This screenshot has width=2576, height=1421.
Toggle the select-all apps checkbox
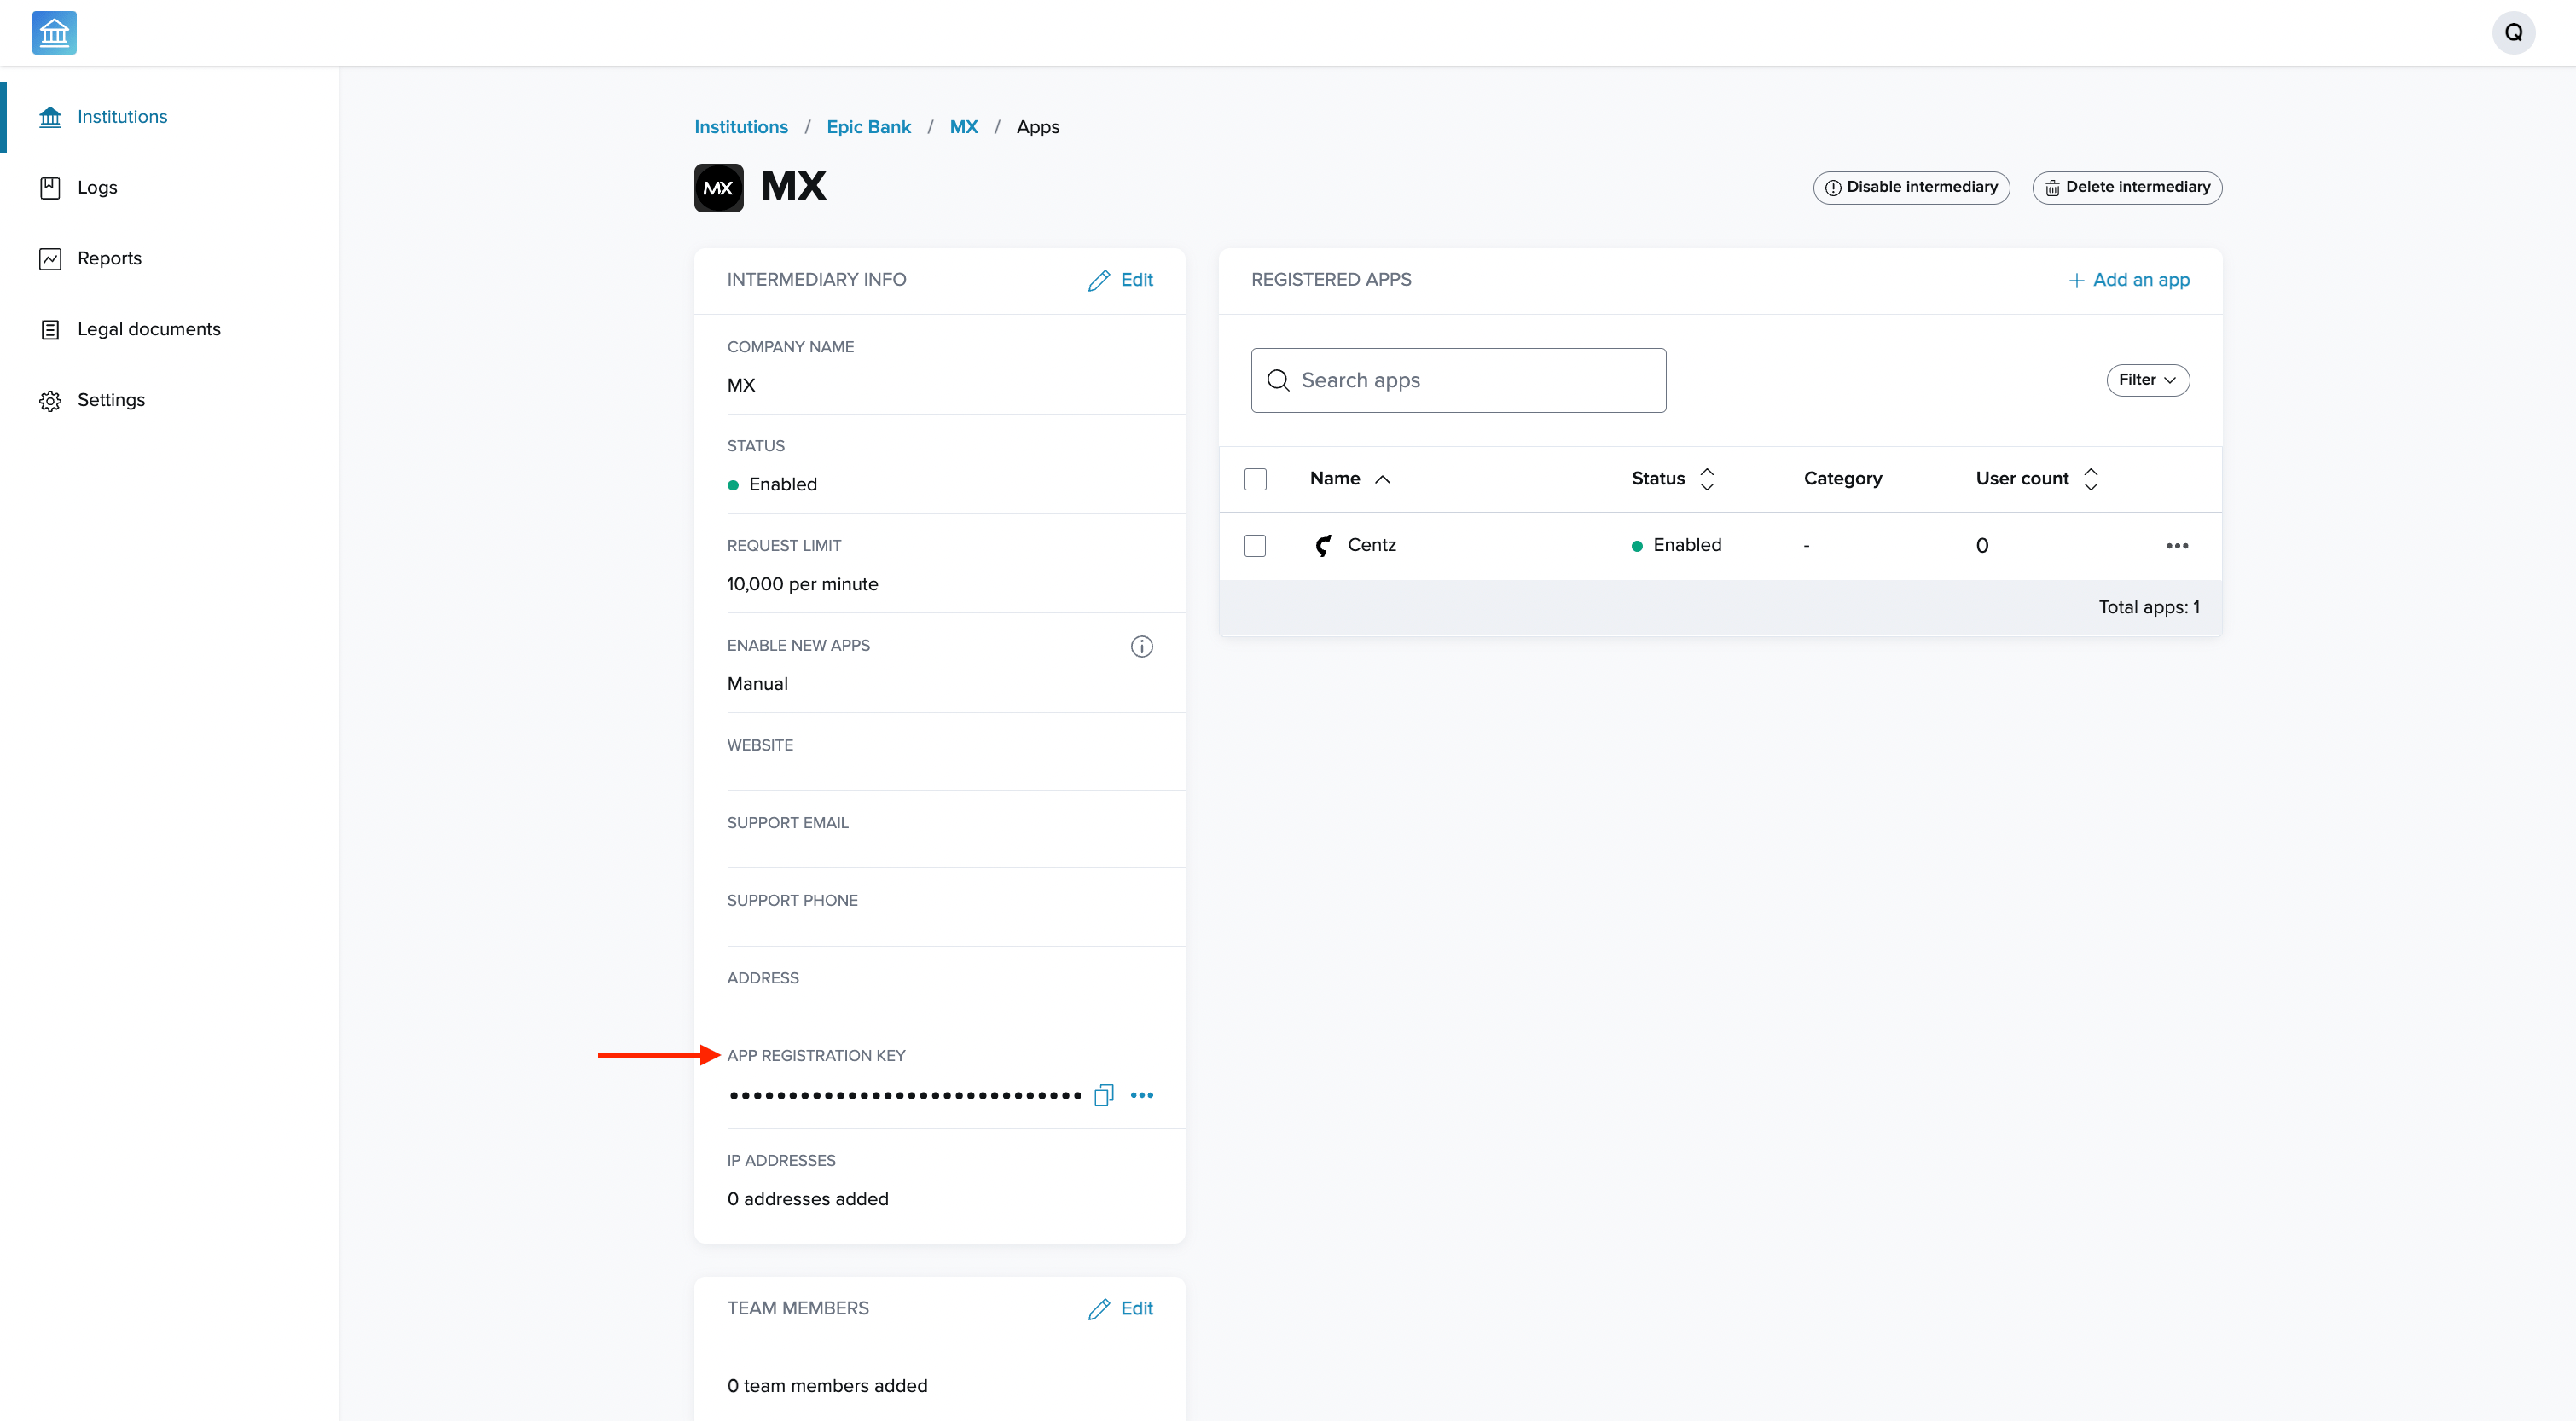click(x=1255, y=479)
